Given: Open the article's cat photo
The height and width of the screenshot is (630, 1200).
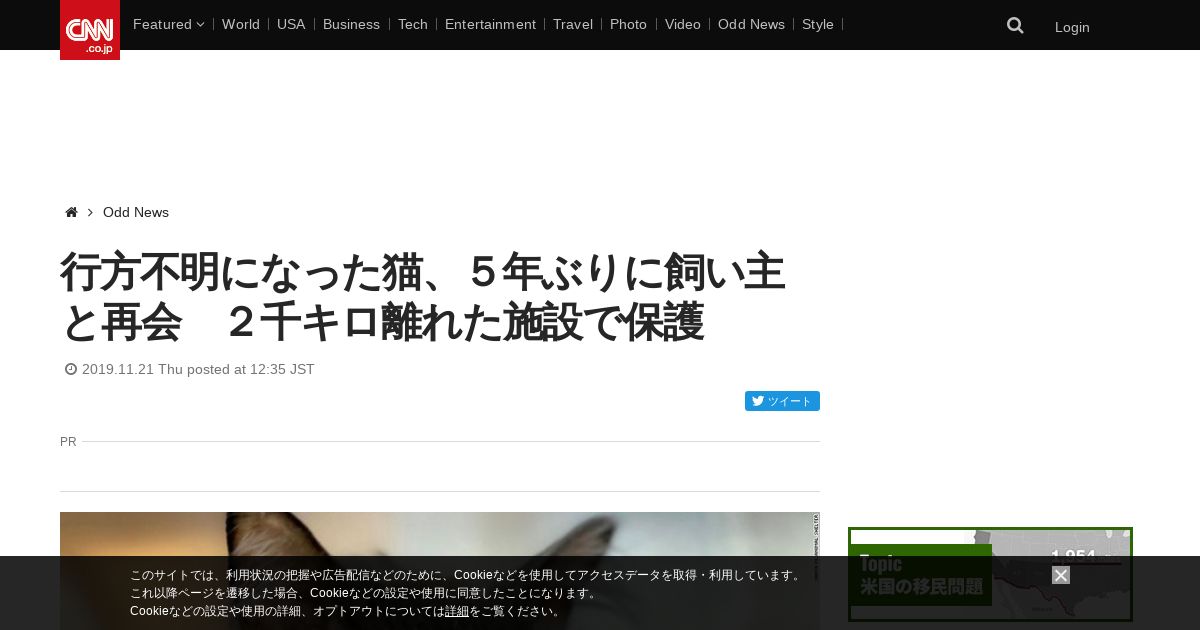Looking at the screenshot, I should [x=440, y=571].
